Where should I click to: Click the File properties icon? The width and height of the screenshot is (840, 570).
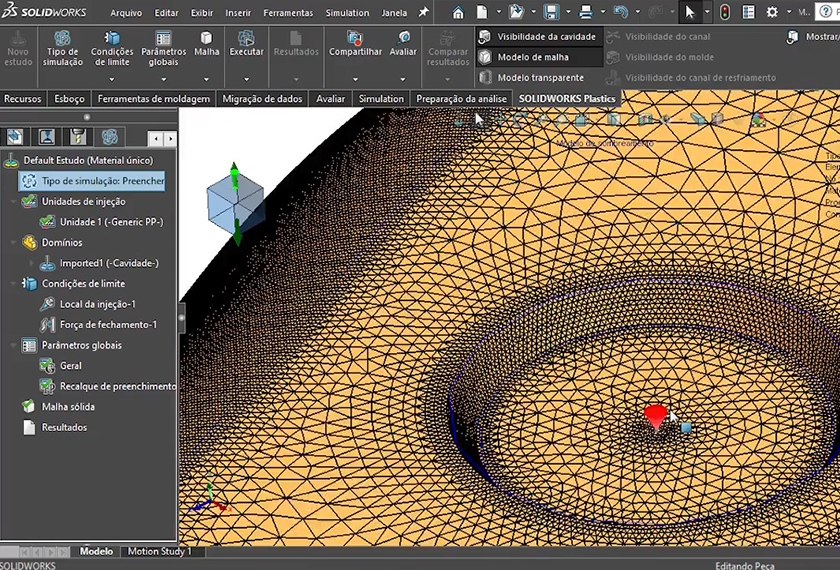pos(748,12)
